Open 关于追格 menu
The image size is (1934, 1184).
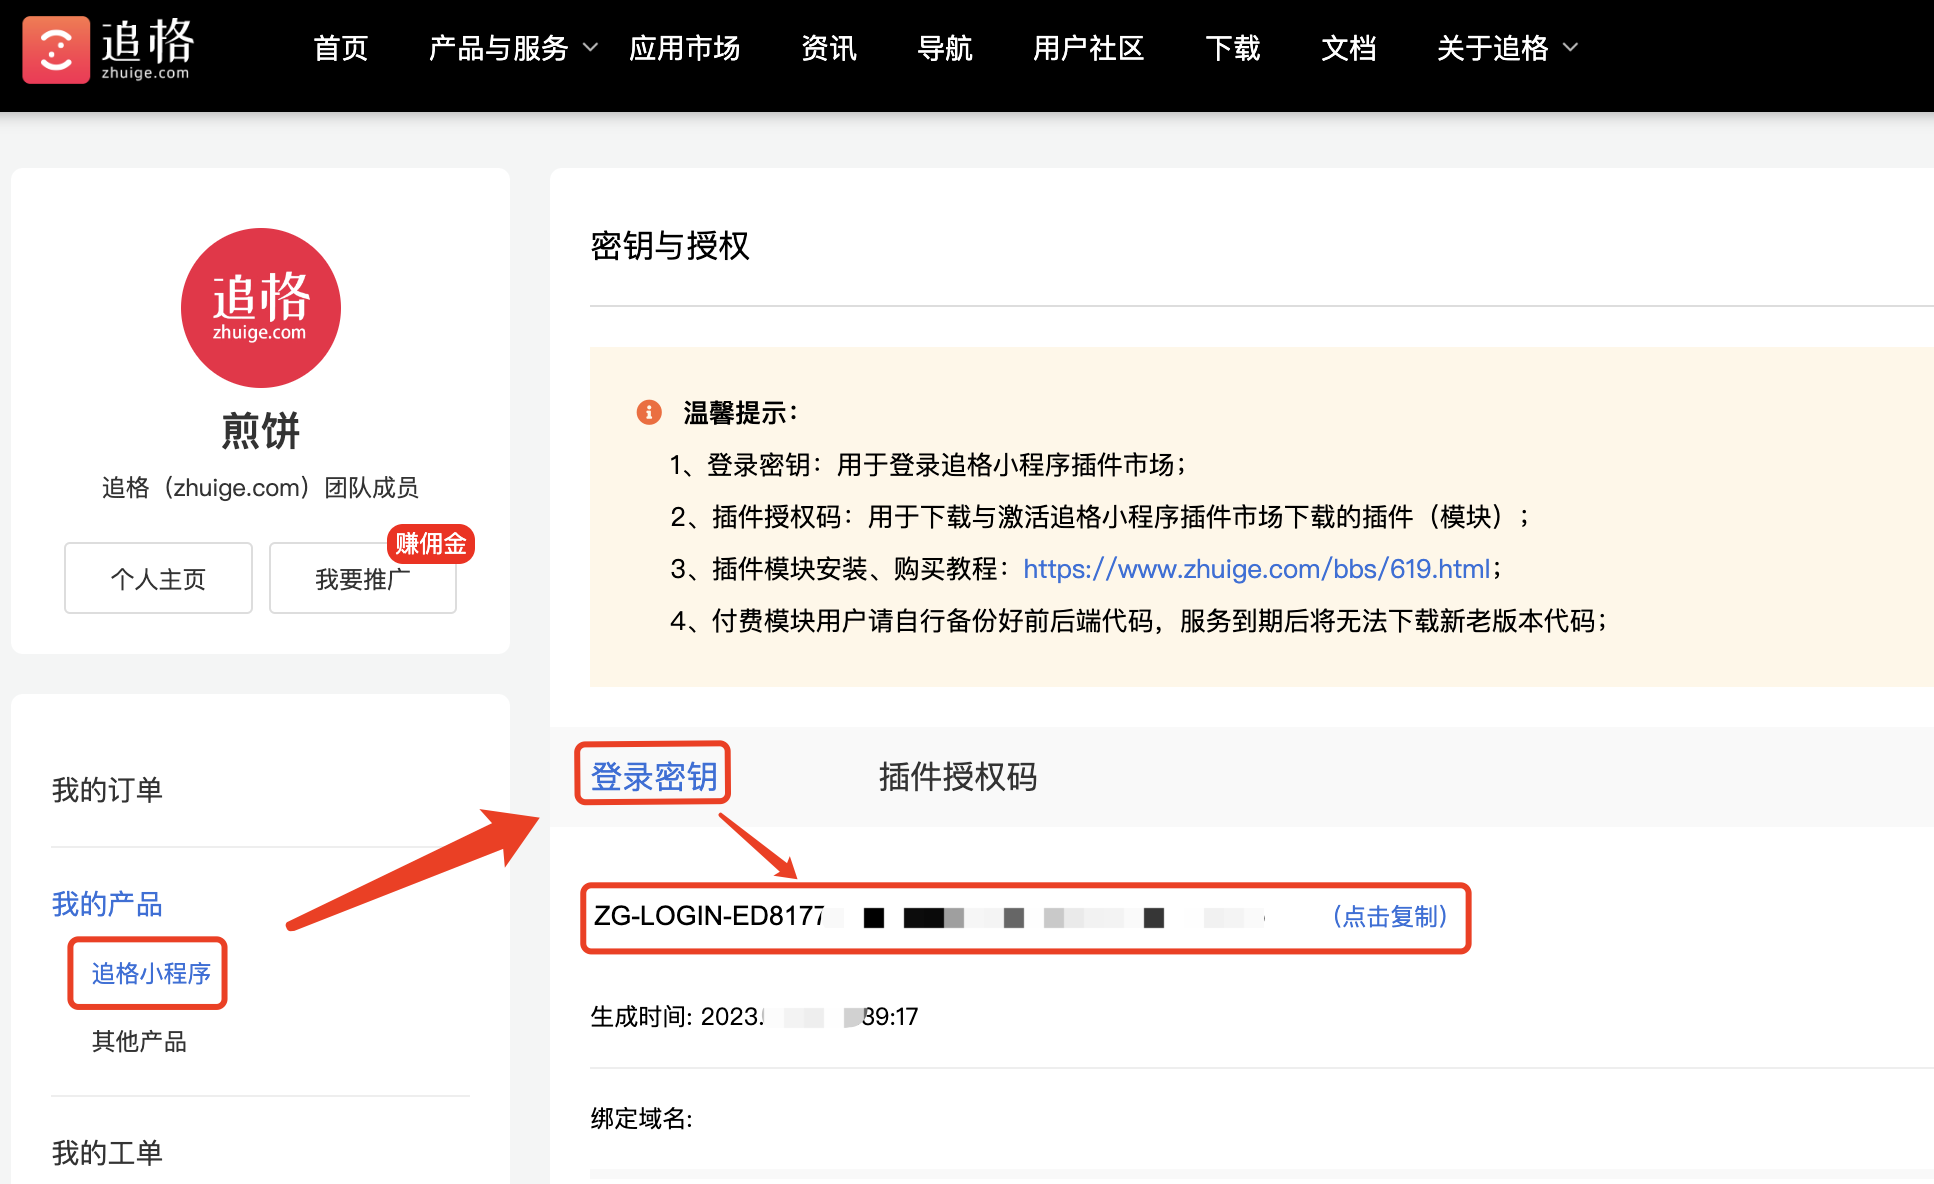[x=1493, y=48]
